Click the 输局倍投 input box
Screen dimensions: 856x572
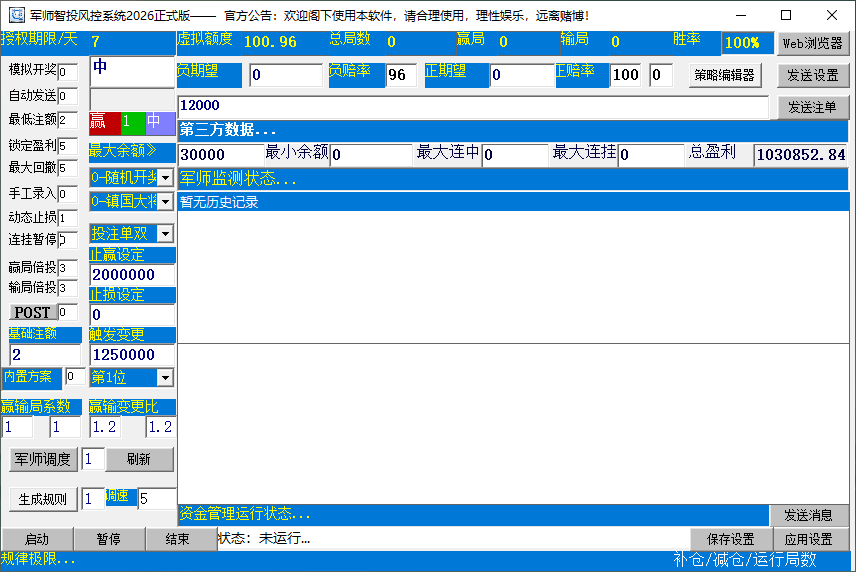point(68,288)
